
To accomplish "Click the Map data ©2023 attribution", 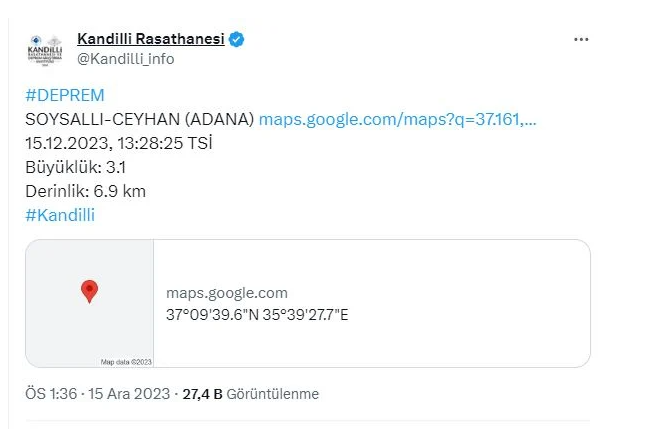I will click(x=126, y=361).
